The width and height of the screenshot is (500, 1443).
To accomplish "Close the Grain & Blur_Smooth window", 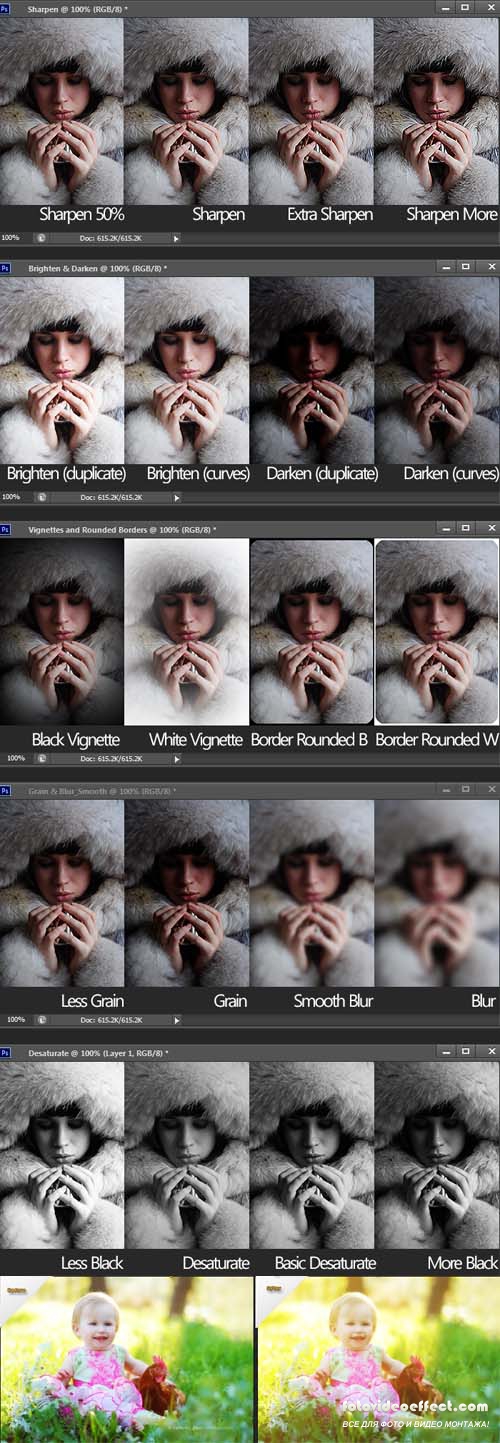I will [490, 791].
